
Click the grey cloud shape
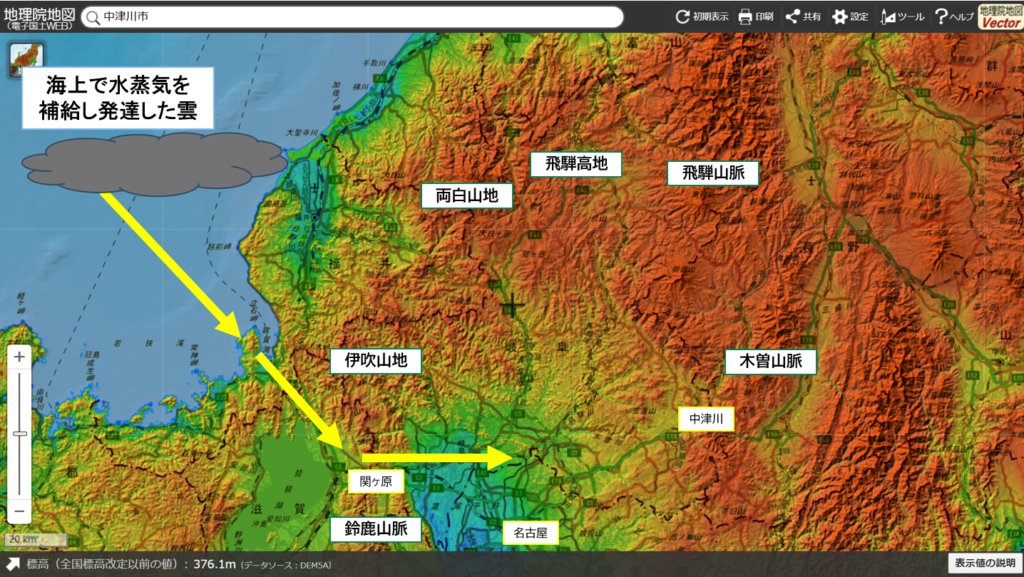pos(135,165)
